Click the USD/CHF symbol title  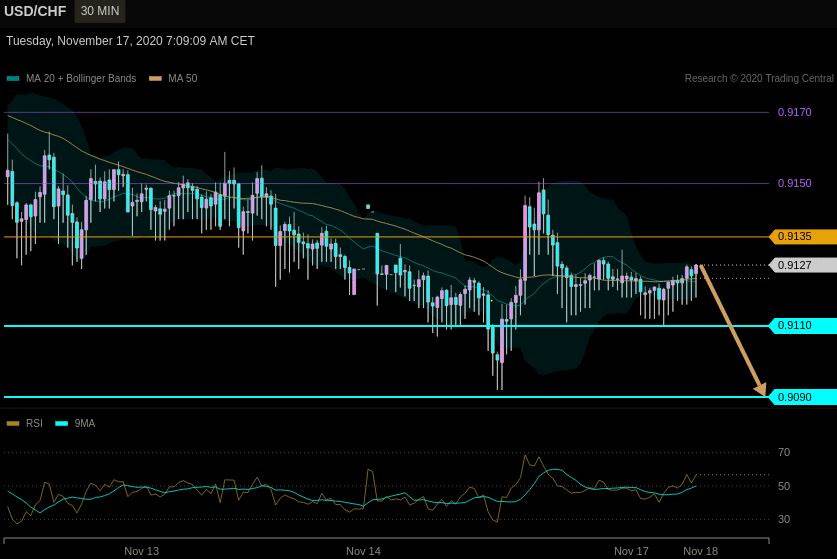tap(35, 11)
